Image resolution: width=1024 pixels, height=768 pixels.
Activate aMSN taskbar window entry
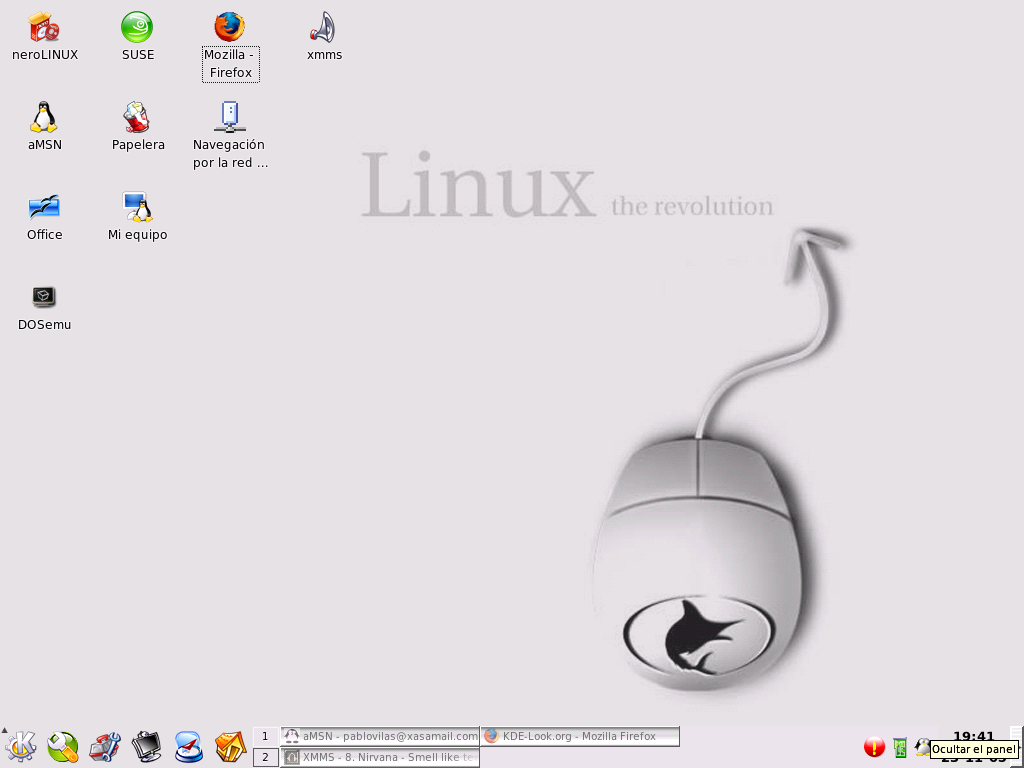pyautogui.click(x=380, y=736)
